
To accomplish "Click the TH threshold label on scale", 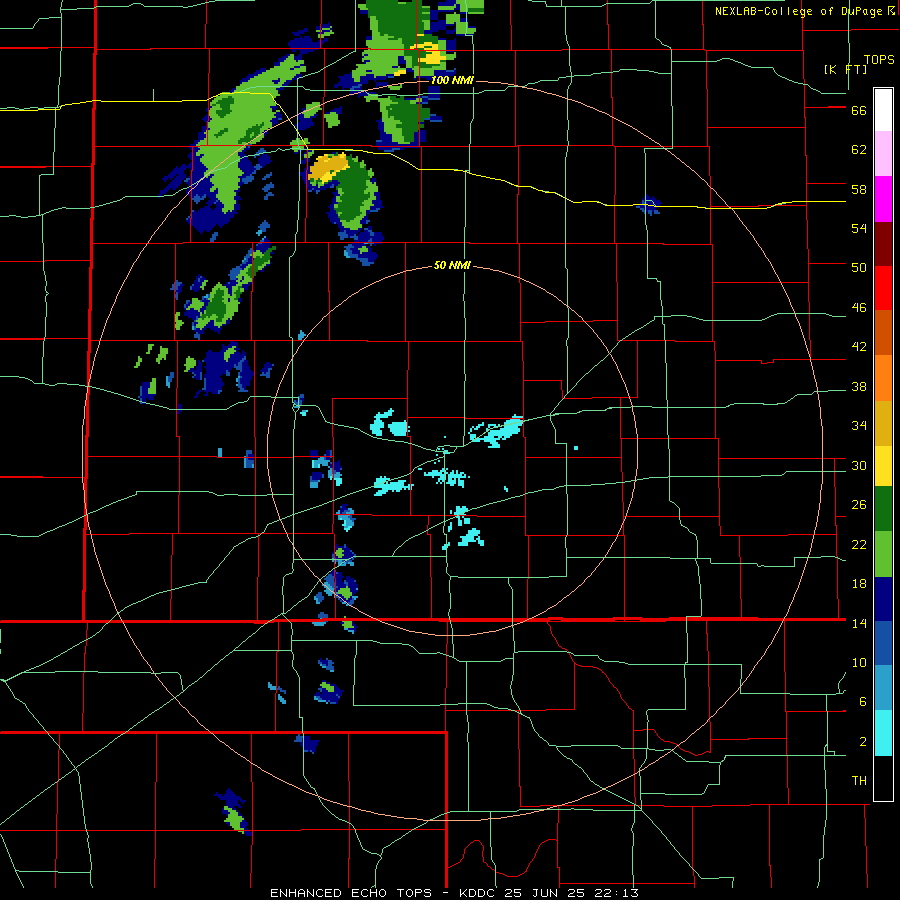I will tap(859, 781).
